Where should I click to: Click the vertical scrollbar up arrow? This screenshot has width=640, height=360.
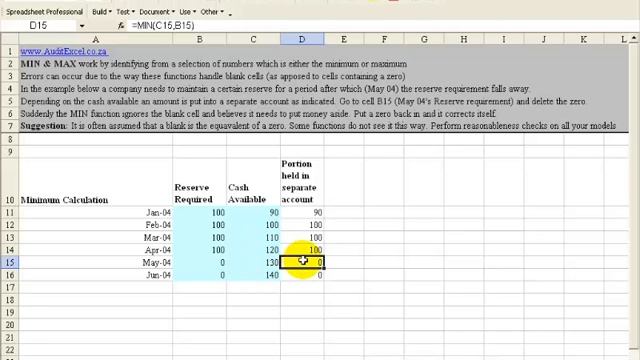(x=634, y=39)
